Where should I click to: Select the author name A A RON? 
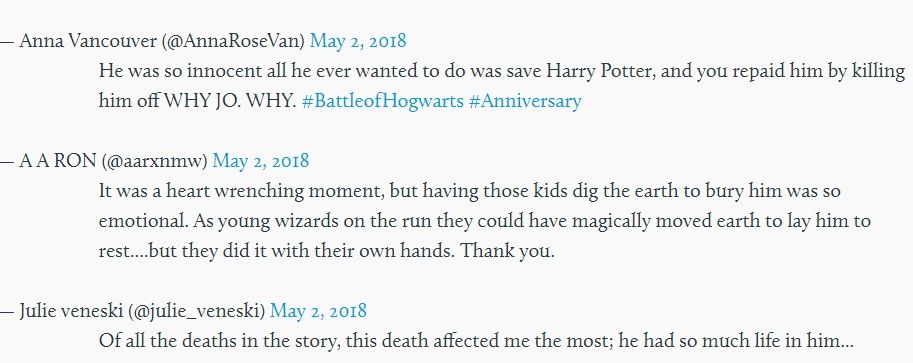tap(58, 161)
